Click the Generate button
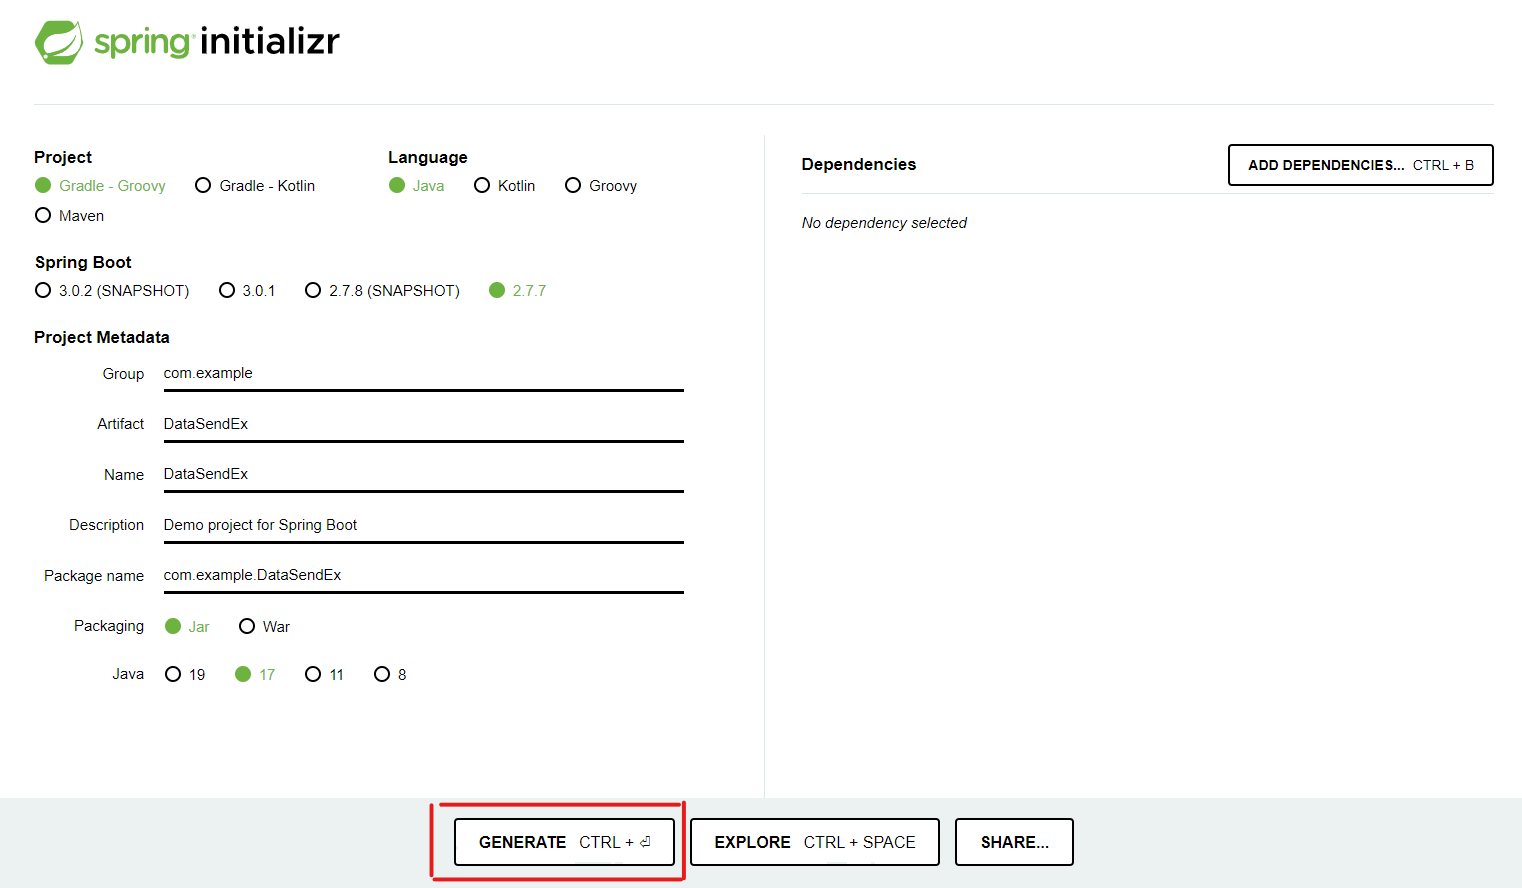Screen dimensions: 1522x888 tap(564, 842)
